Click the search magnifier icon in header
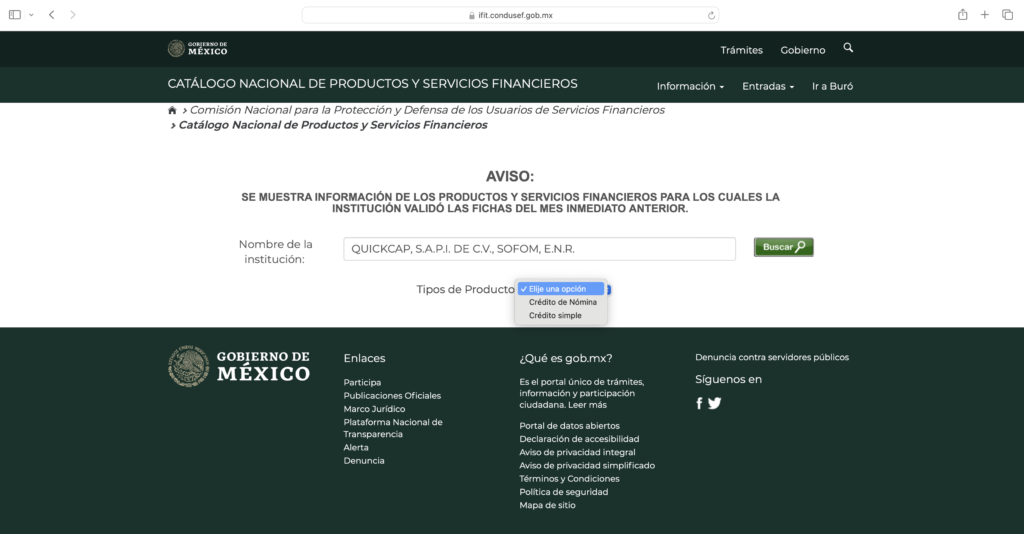This screenshot has width=1024, height=534. coord(848,48)
